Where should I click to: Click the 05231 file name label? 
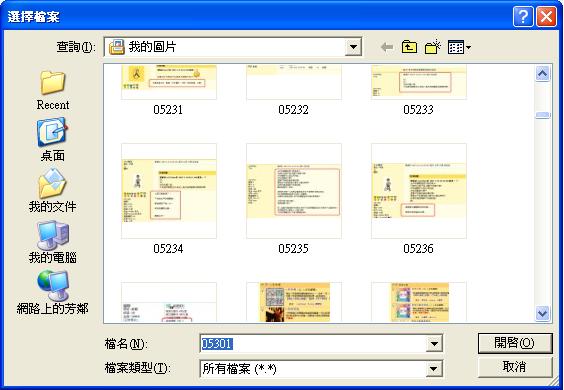coord(168,110)
